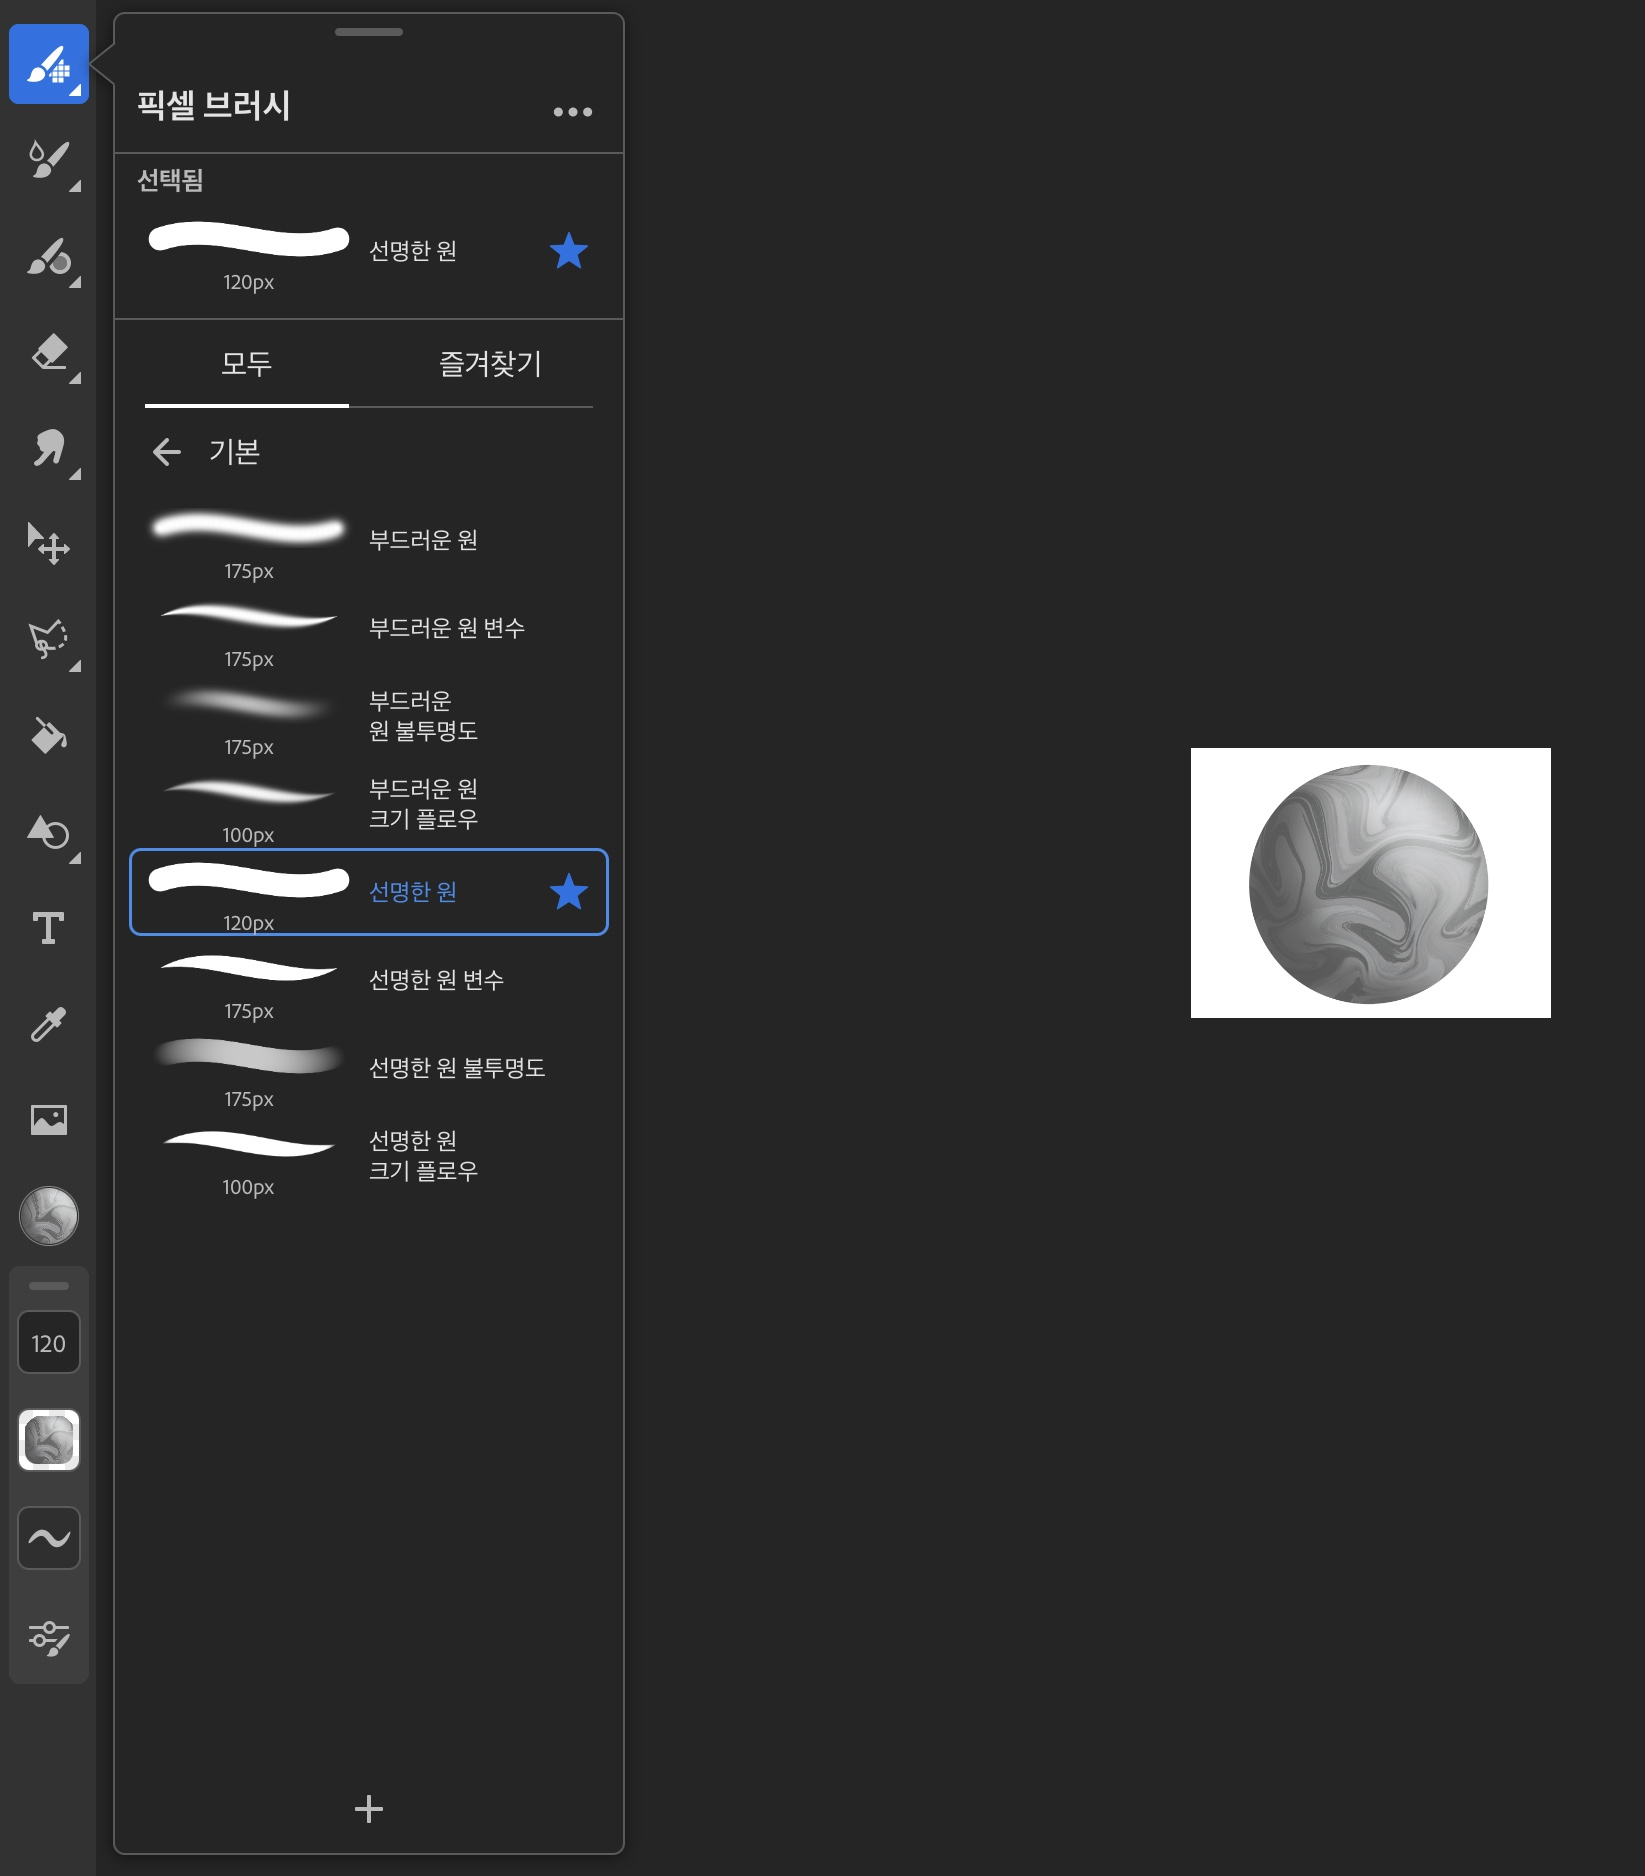Image resolution: width=1645 pixels, height=1876 pixels.
Task: Open the brush flow swatch button
Action: point(49,1440)
